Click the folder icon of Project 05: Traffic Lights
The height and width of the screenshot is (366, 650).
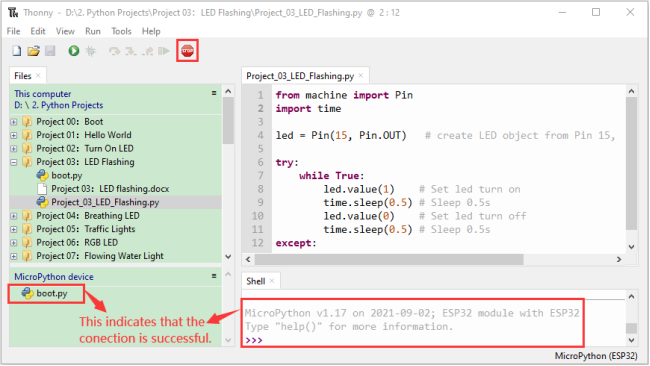27,229
